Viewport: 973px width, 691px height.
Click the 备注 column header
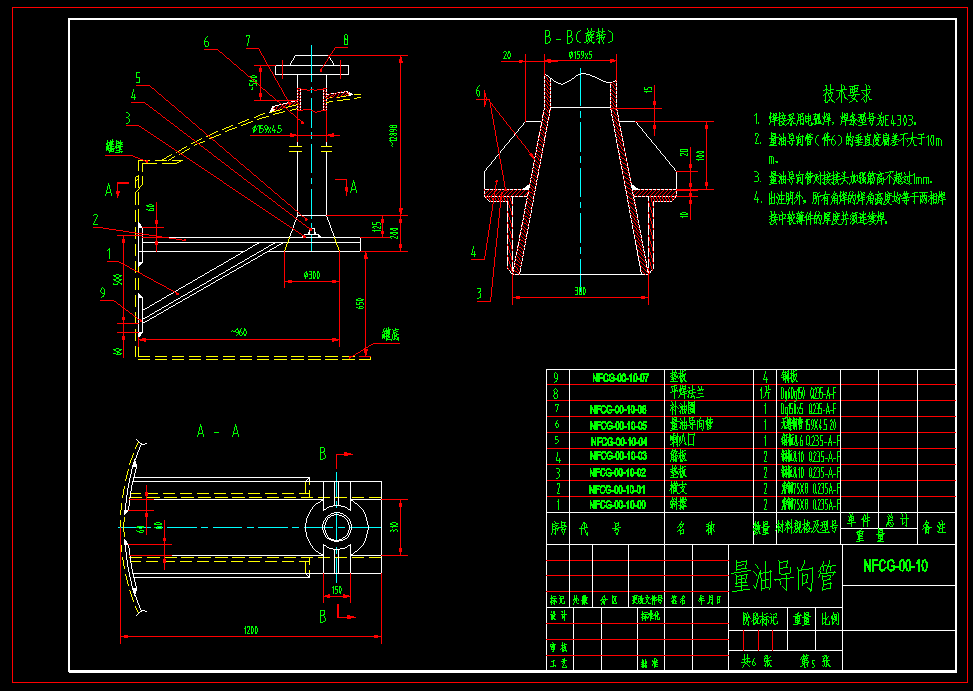click(935, 528)
